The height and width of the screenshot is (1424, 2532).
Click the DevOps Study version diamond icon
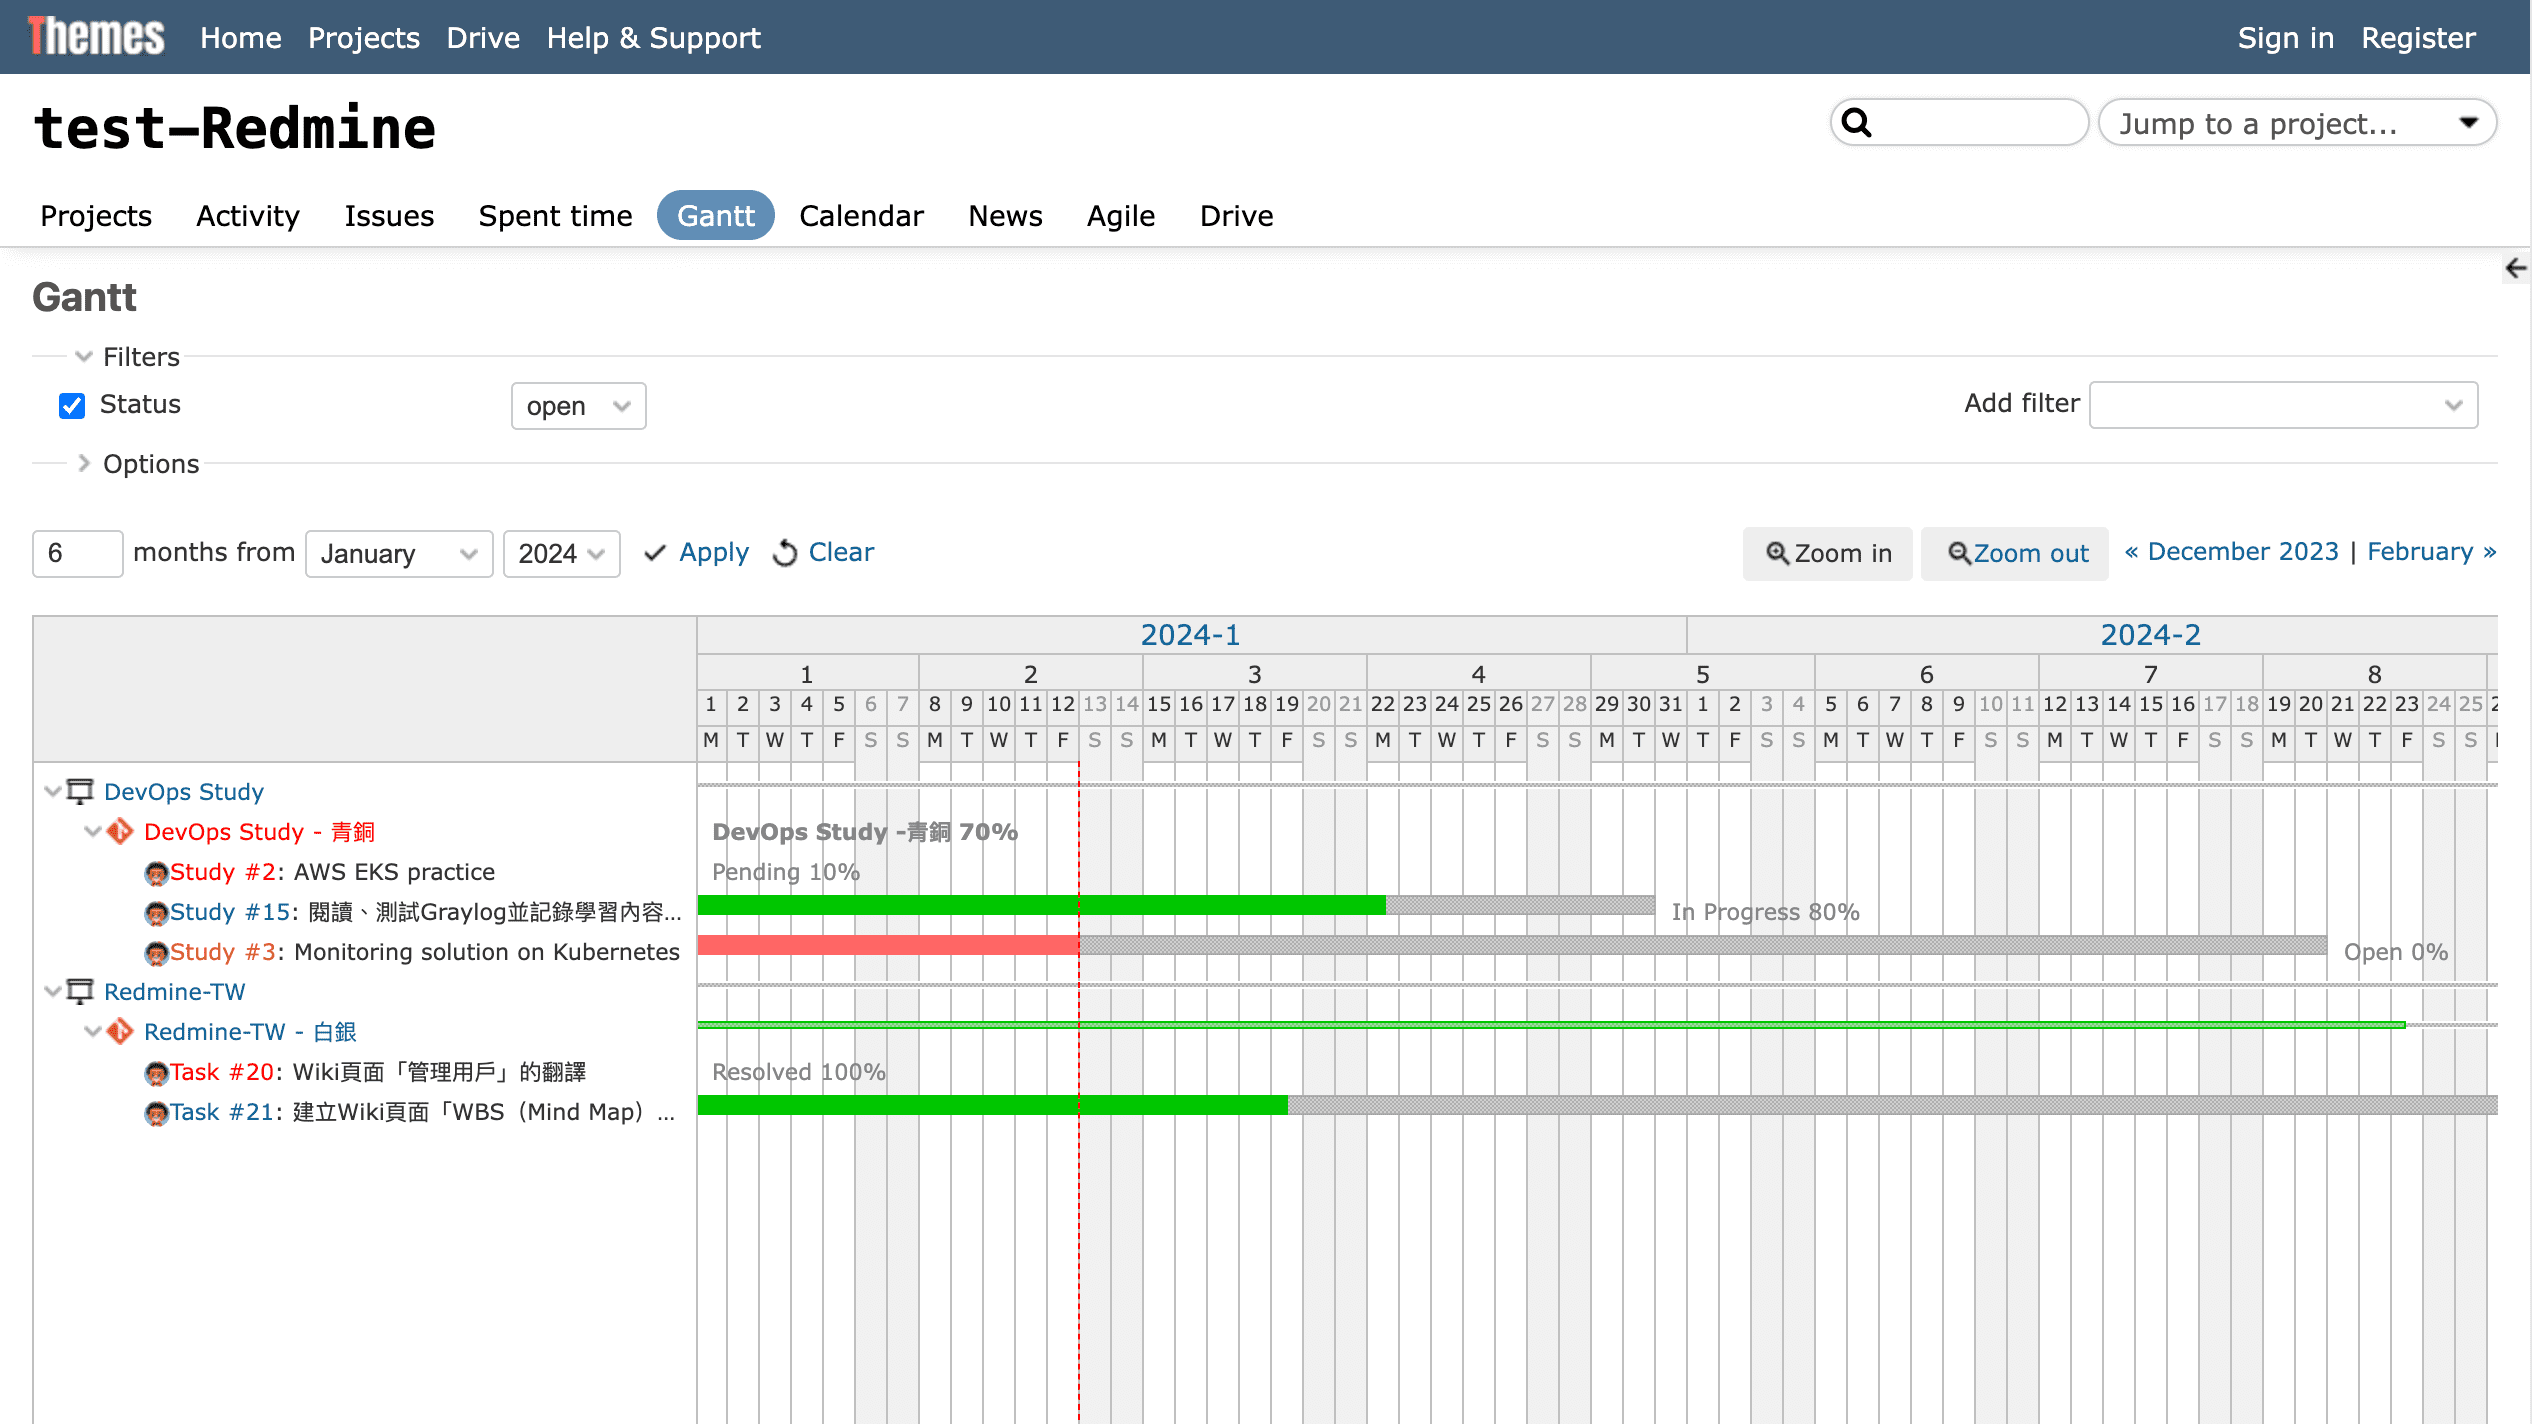[x=120, y=831]
